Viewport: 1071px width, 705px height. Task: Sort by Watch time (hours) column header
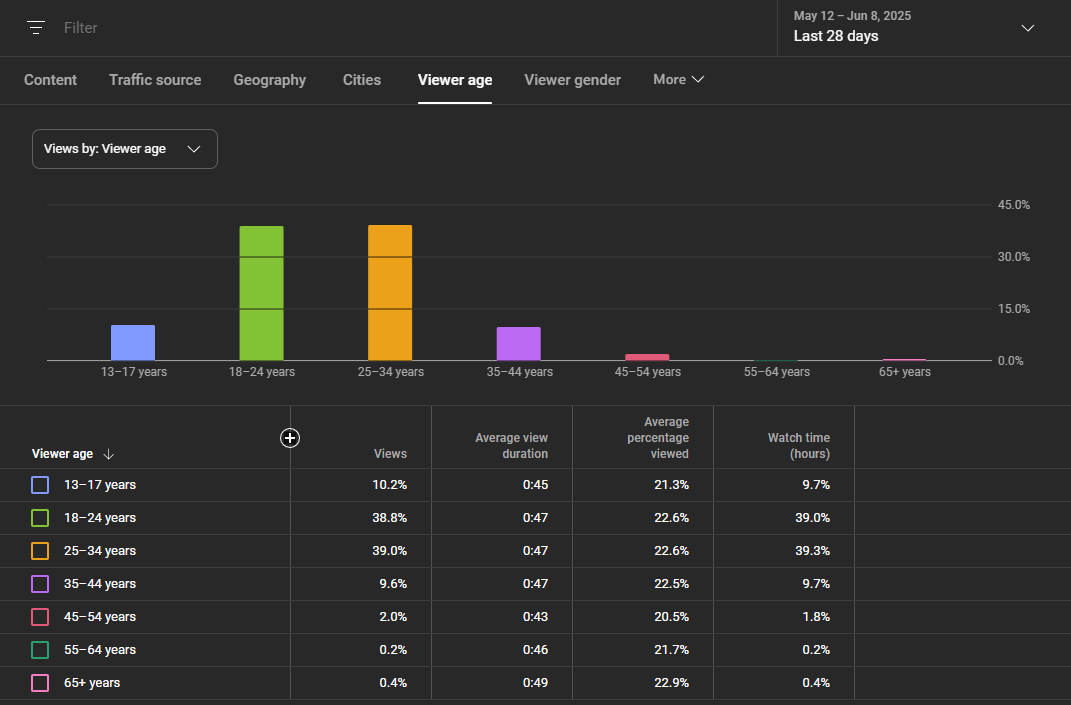point(798,445)
